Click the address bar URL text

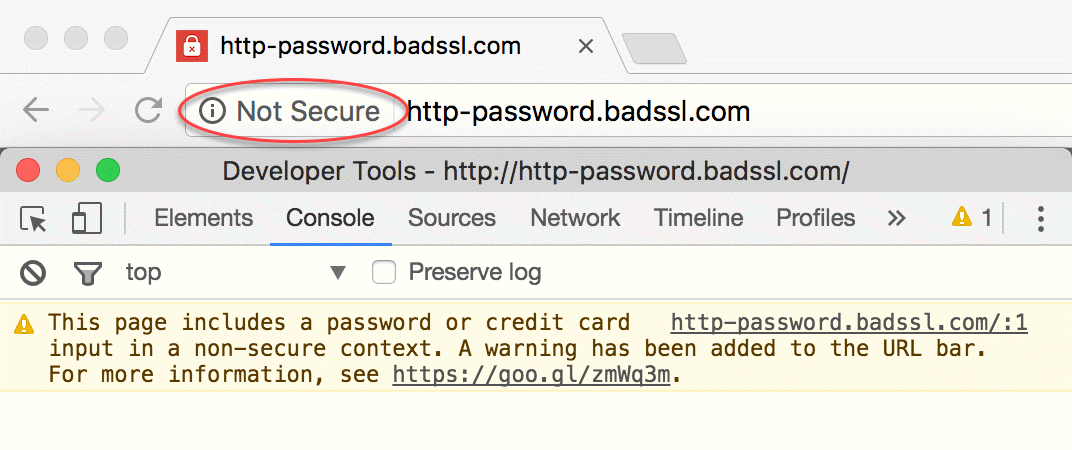tap(579, 111)
